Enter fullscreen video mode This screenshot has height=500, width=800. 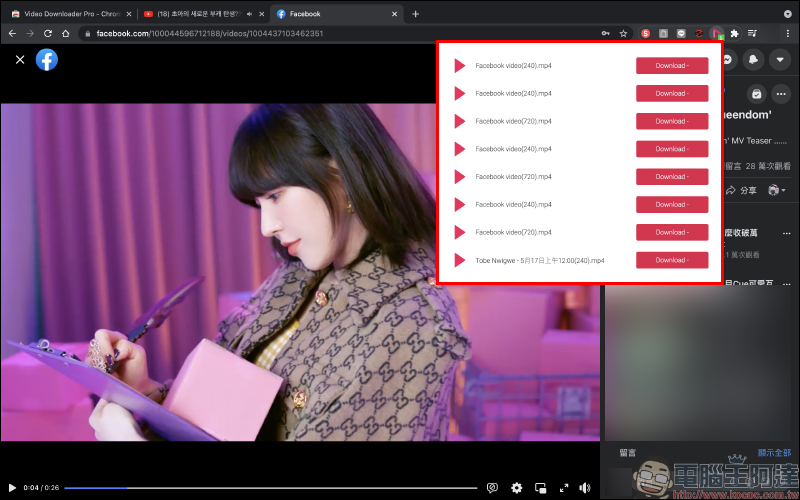point(564,488)
